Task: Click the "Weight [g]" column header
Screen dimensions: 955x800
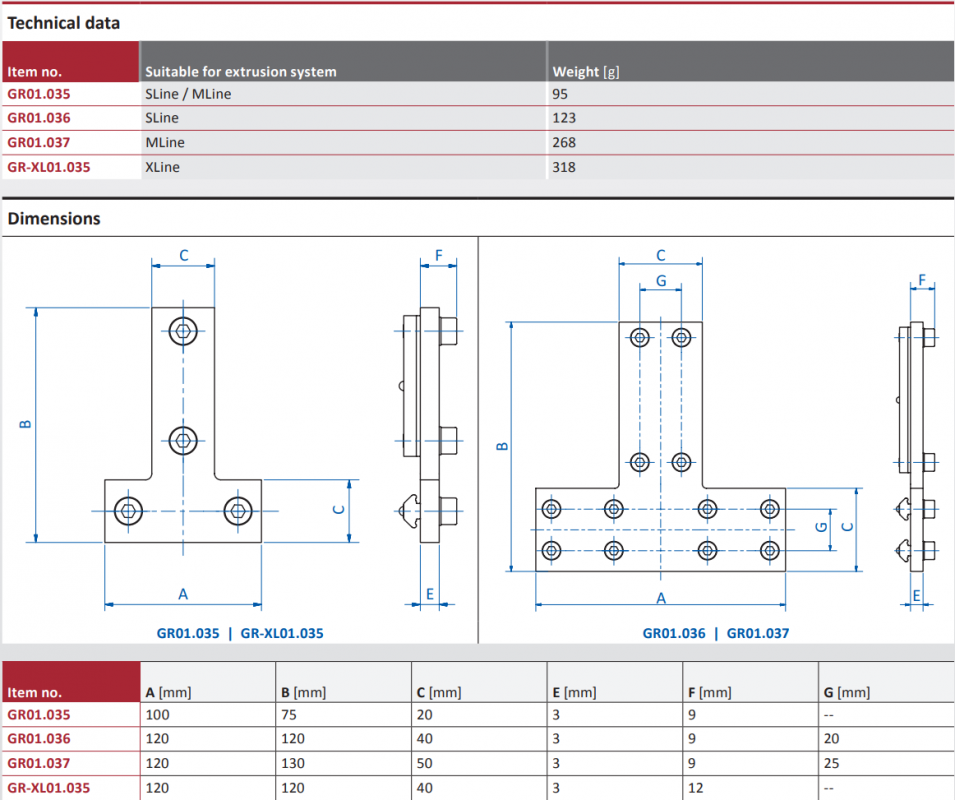Action: pos(586,72)
